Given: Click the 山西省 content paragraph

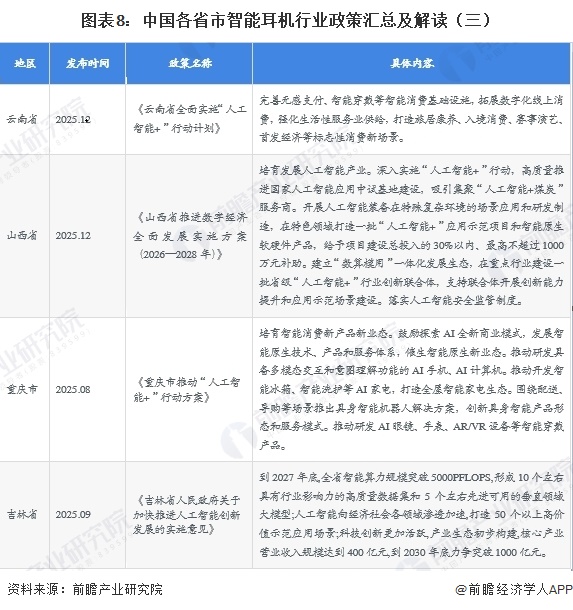Looking at the screenshot, I should click(412, 235).
